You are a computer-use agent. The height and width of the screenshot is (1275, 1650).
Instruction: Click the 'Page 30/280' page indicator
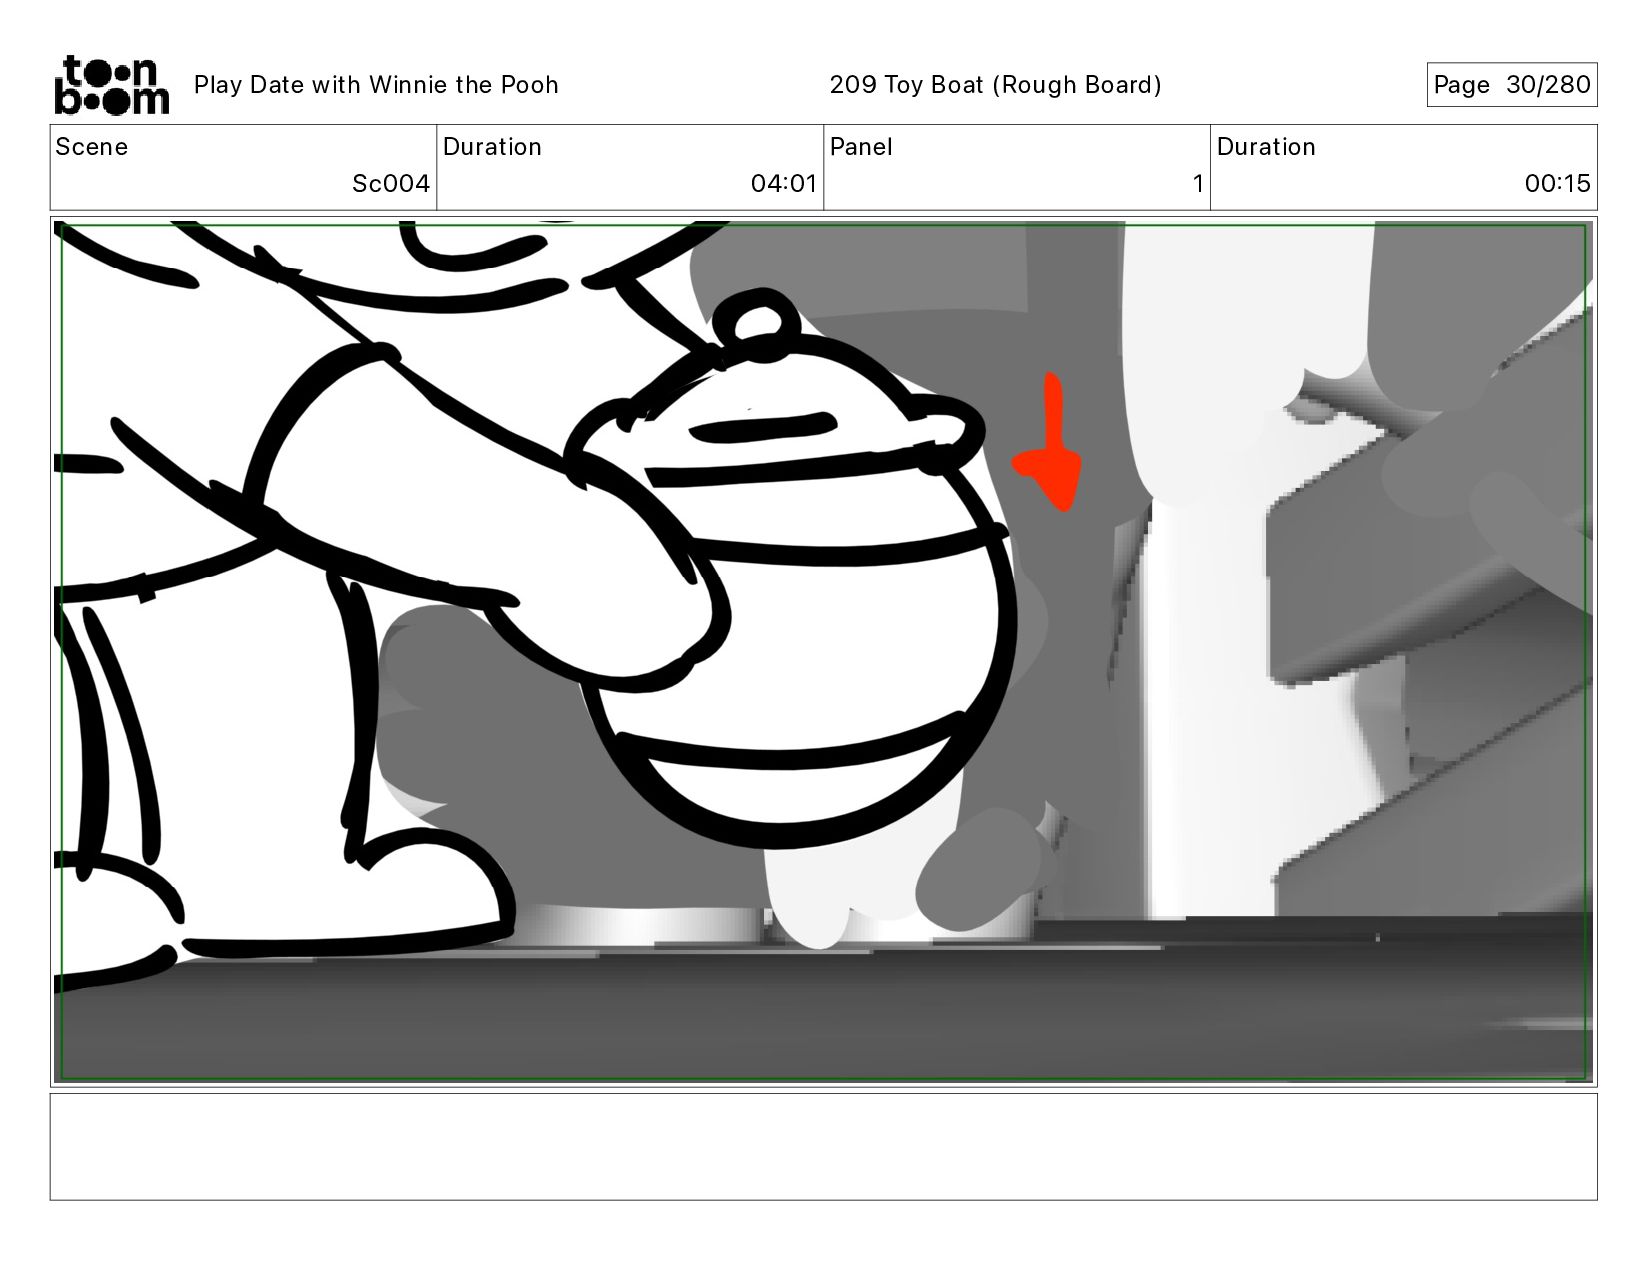pos(1512,85)
